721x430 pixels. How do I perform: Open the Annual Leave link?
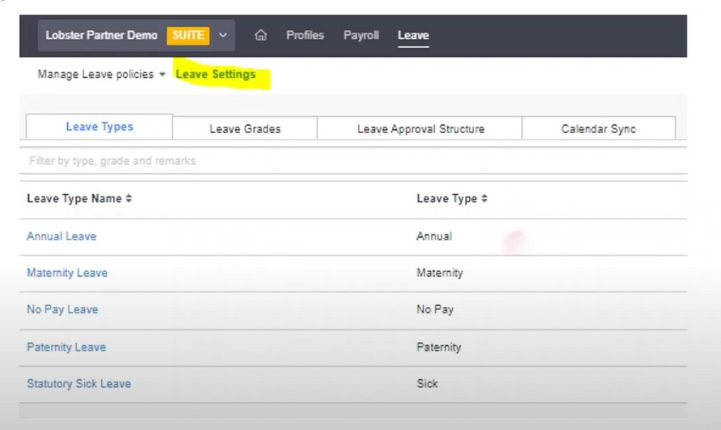point(62,236)
